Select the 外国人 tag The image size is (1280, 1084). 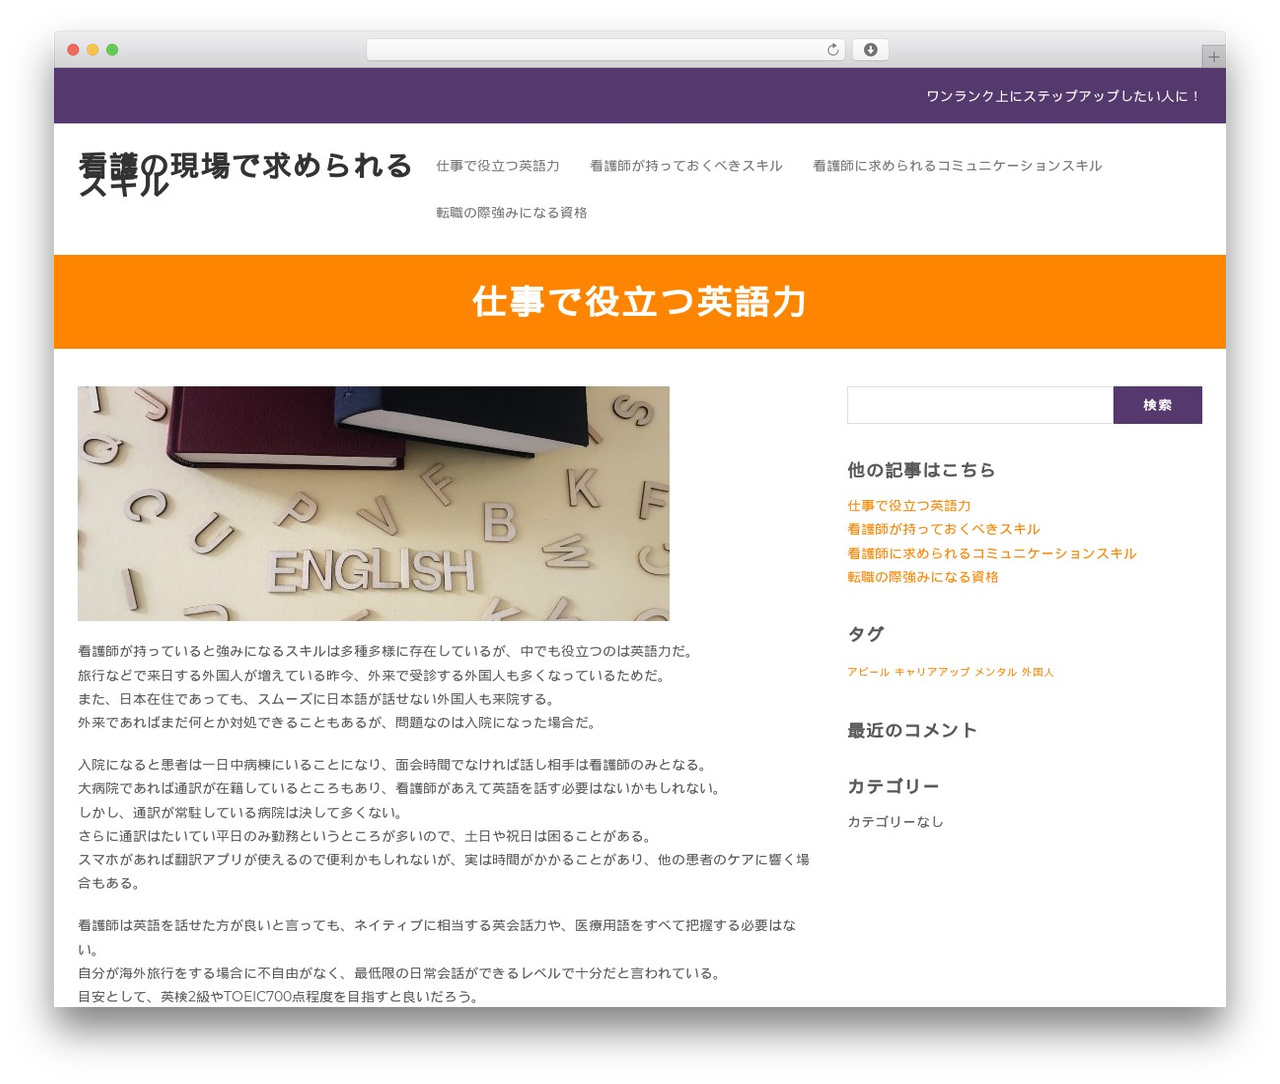(x=1038, y=672)
